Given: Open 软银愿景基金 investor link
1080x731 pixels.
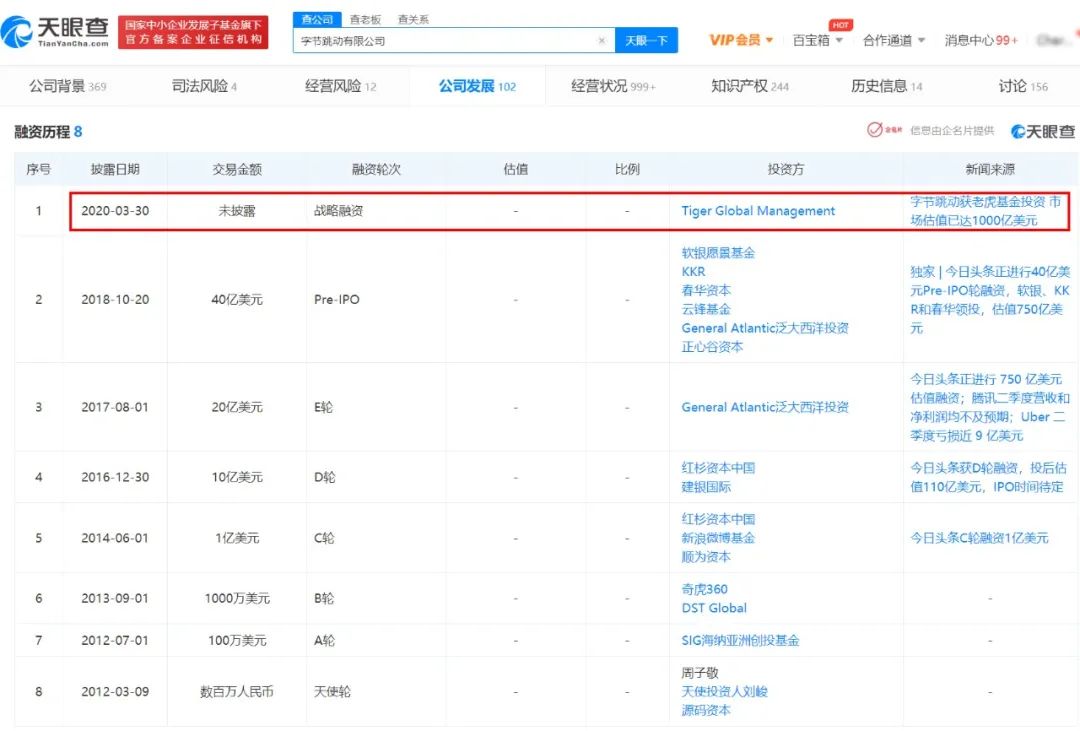Looking at the screenshot, I should [x=718, y=253].
